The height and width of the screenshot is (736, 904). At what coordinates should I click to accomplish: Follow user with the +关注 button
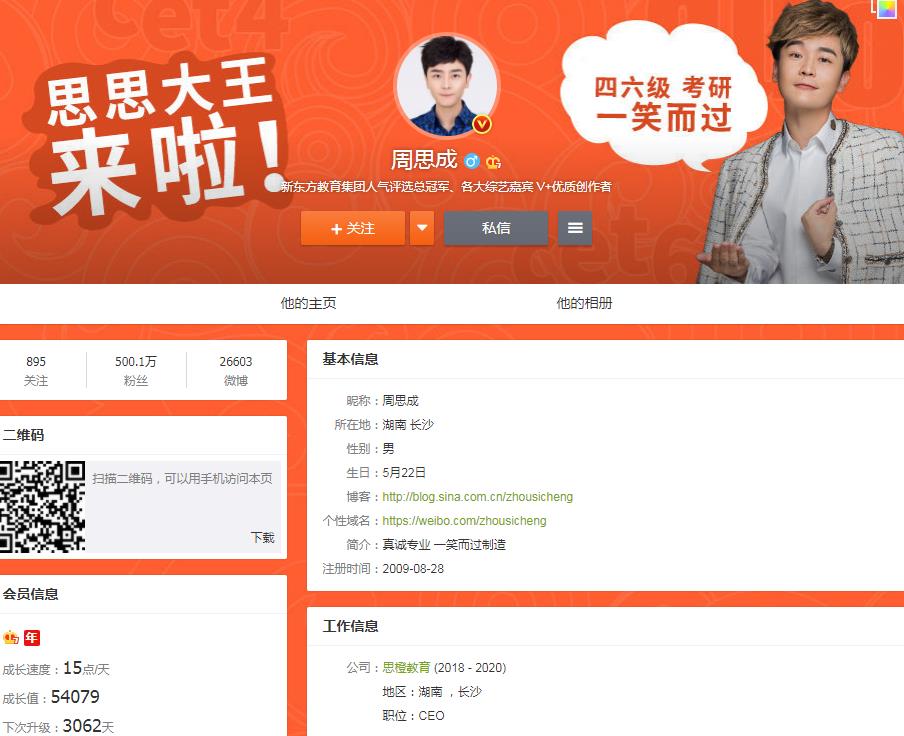click(x=353, y=228)
